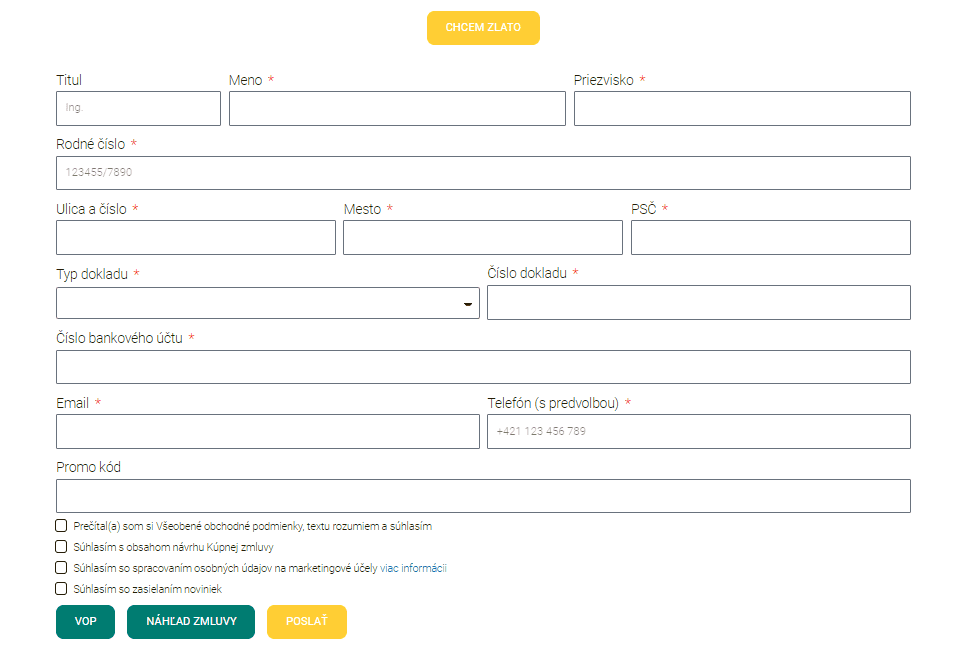The width and height of the screenshot is (964, 660).
Task: Enable 'Súhlasím so zasielaním noviniek'
Action: pos(60,589)
